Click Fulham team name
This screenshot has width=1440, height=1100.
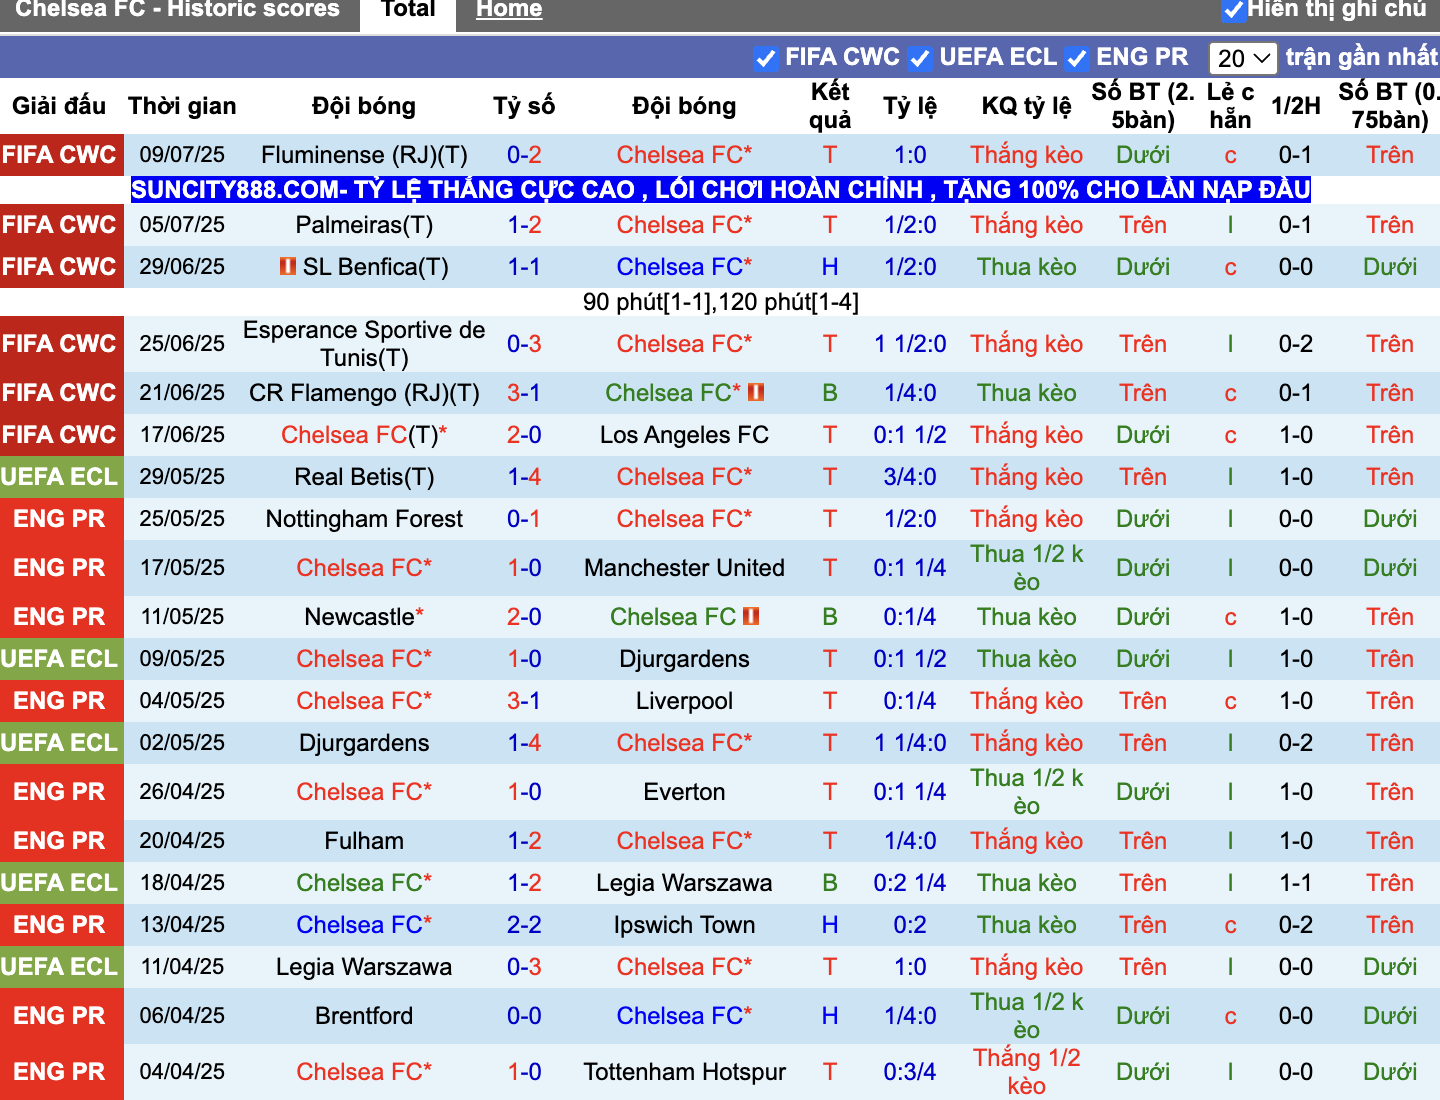click(364, 841)
